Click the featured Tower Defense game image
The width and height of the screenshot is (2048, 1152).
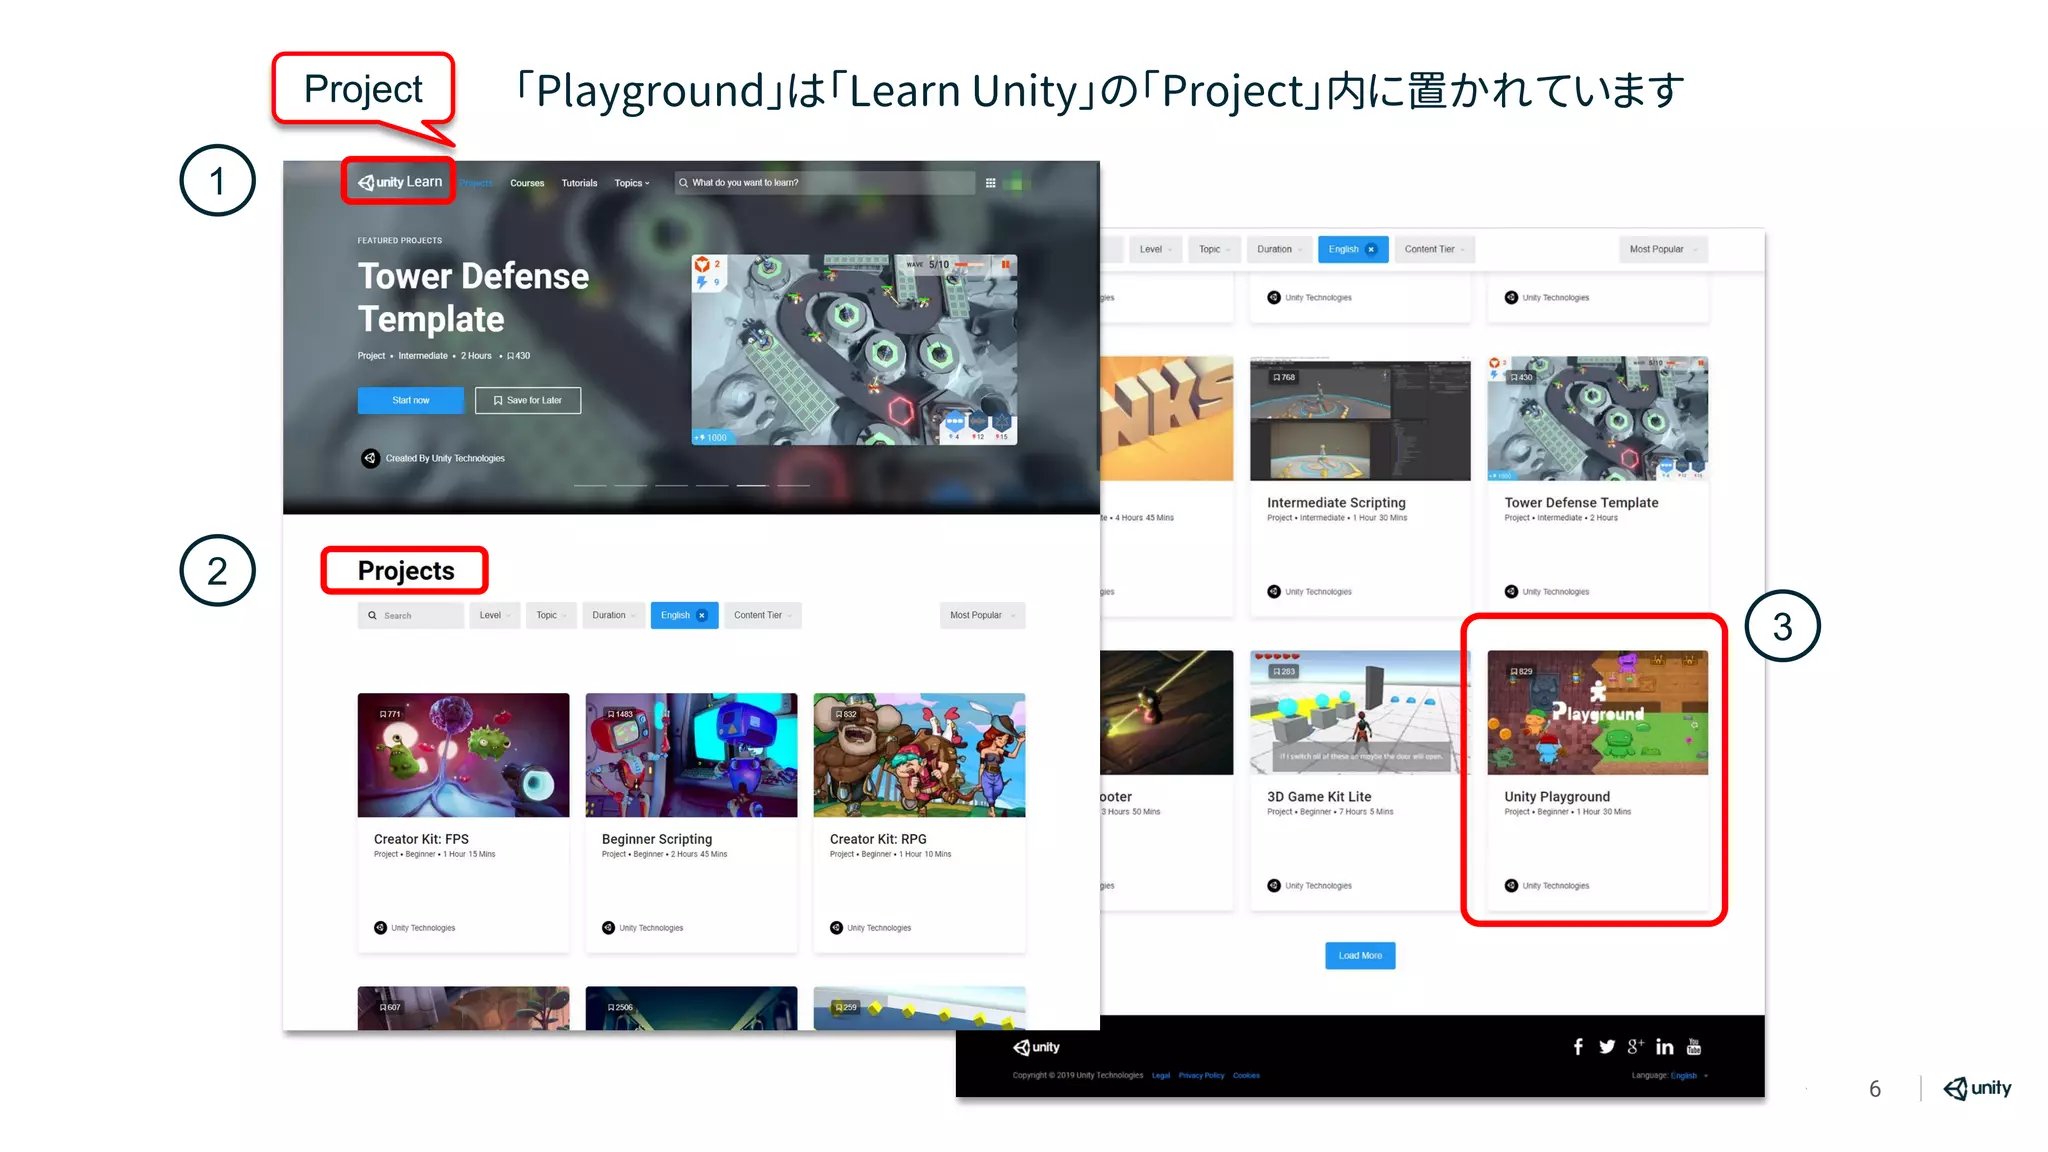click(854, 350)
